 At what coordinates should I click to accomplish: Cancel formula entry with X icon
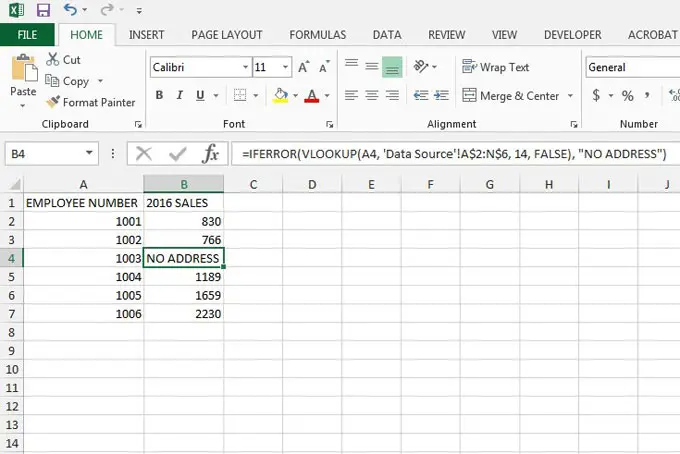pyautogui.click(x=144, y=154)
